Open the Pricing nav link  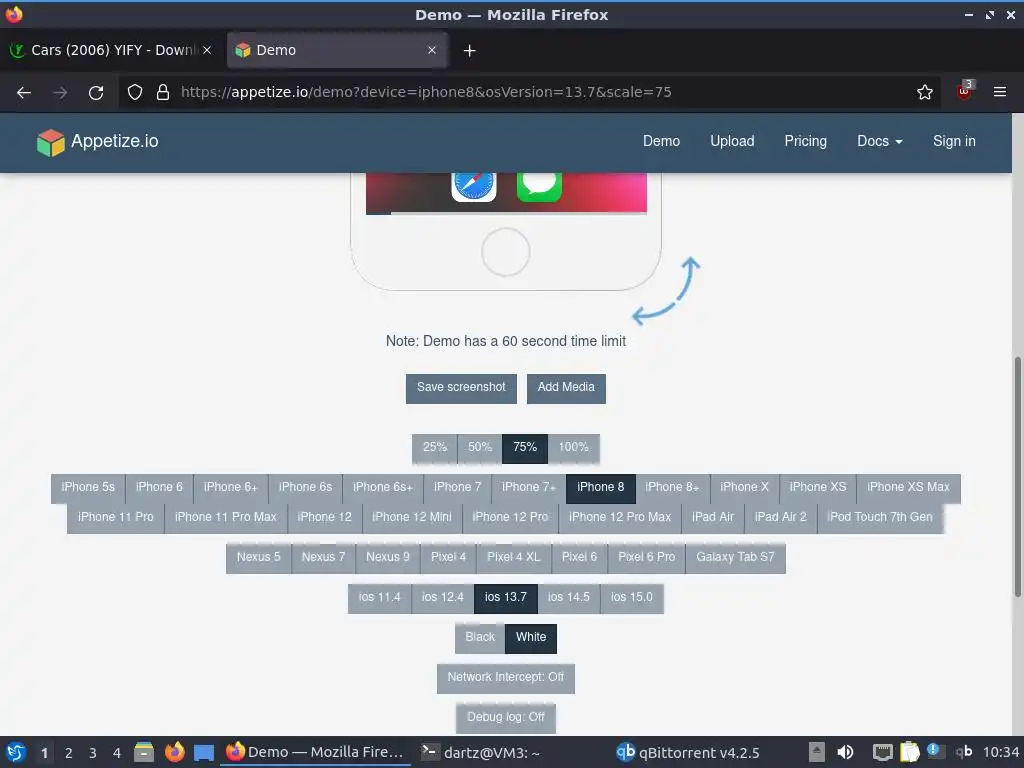pos(805,141)
